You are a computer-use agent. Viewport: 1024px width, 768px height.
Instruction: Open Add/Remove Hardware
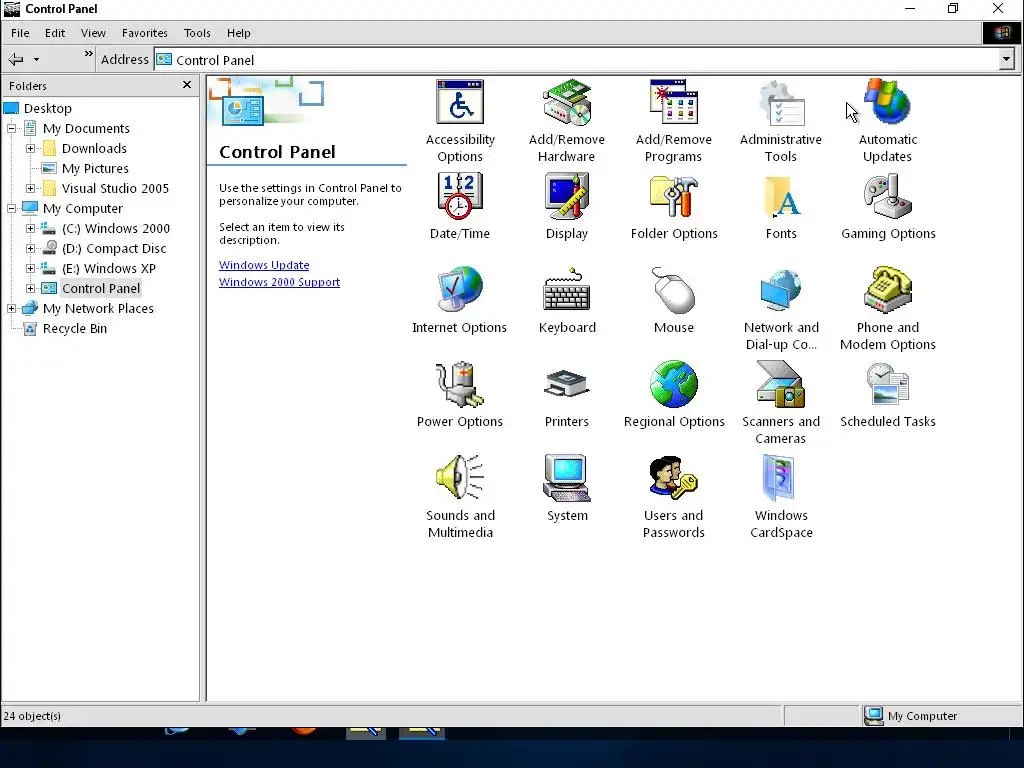click(x=567, y=103)
